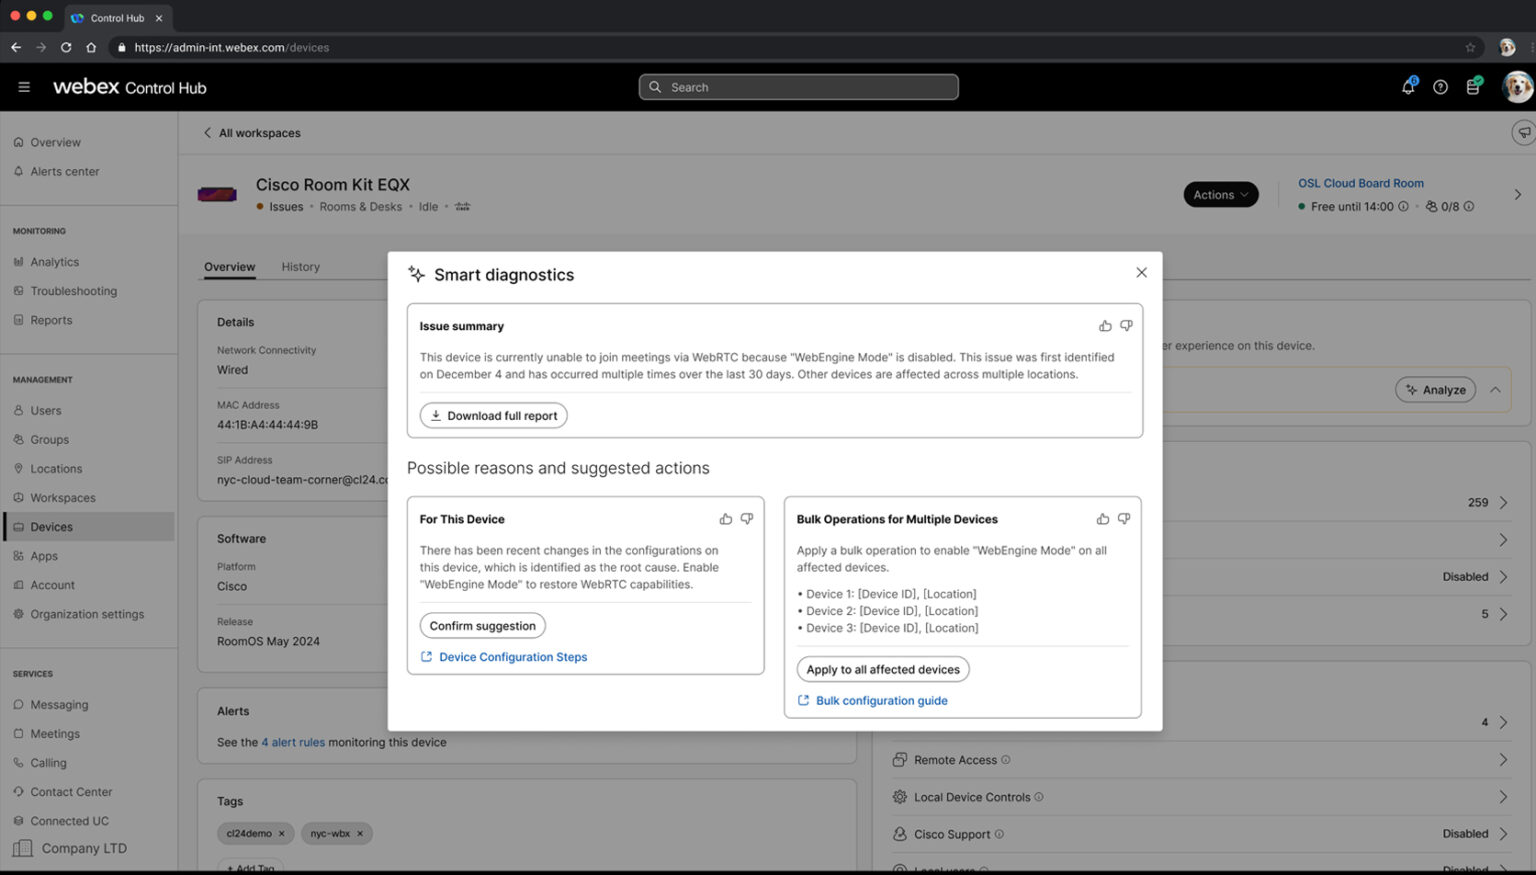This screenshot has height=875, width=1536.
Task: Click Confirm suggestion for this device
Action: pos(482,625)
